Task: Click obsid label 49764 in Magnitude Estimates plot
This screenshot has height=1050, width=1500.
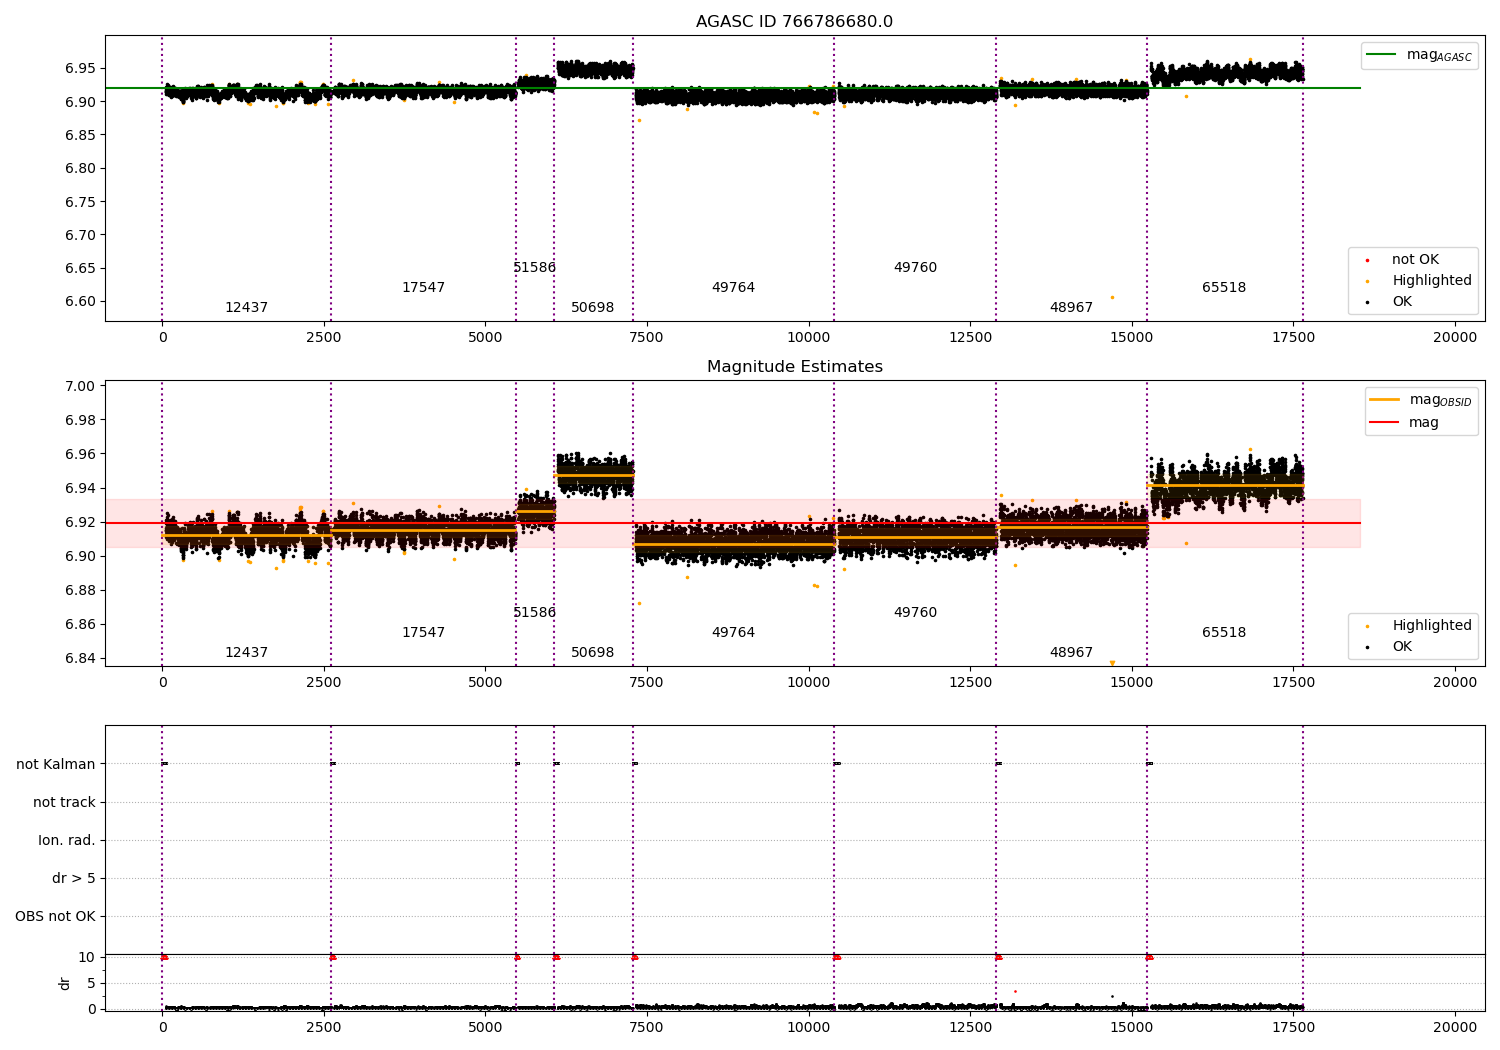Action: (733, 633)
